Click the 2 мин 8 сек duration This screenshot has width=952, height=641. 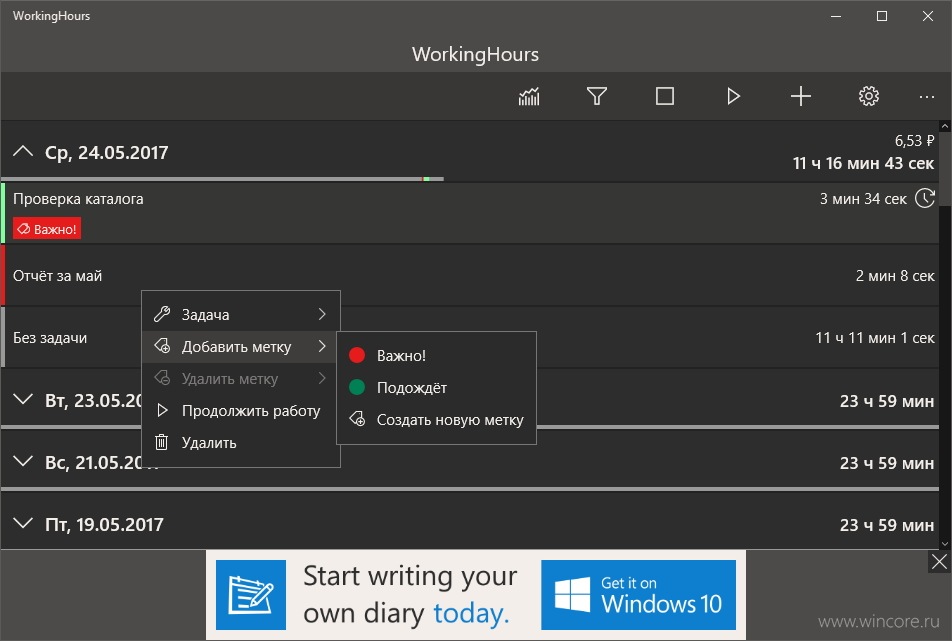[895, 276]
